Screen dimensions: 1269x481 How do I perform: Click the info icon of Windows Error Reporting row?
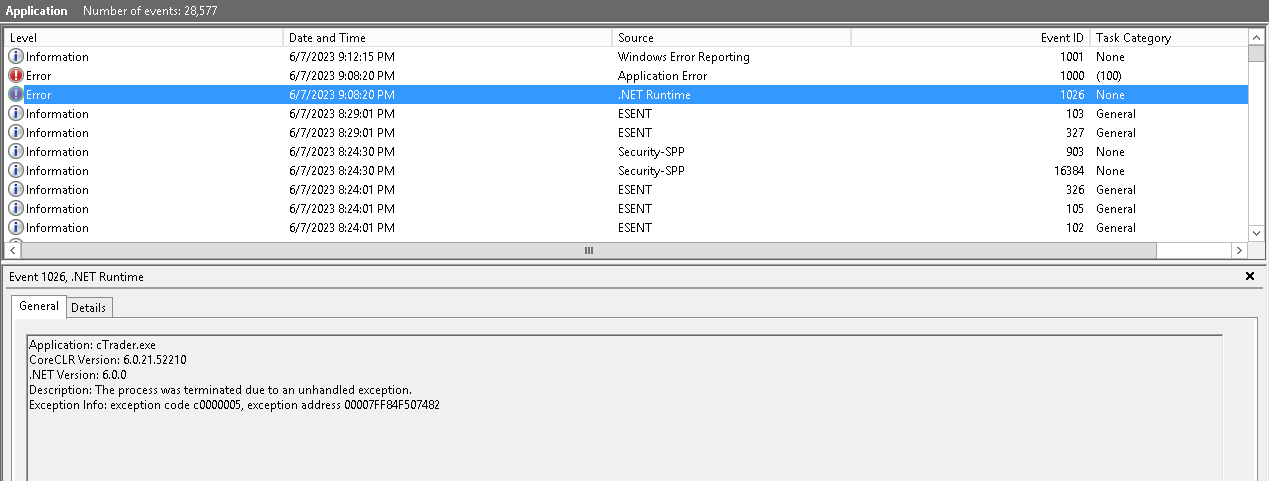coord(16,57)
